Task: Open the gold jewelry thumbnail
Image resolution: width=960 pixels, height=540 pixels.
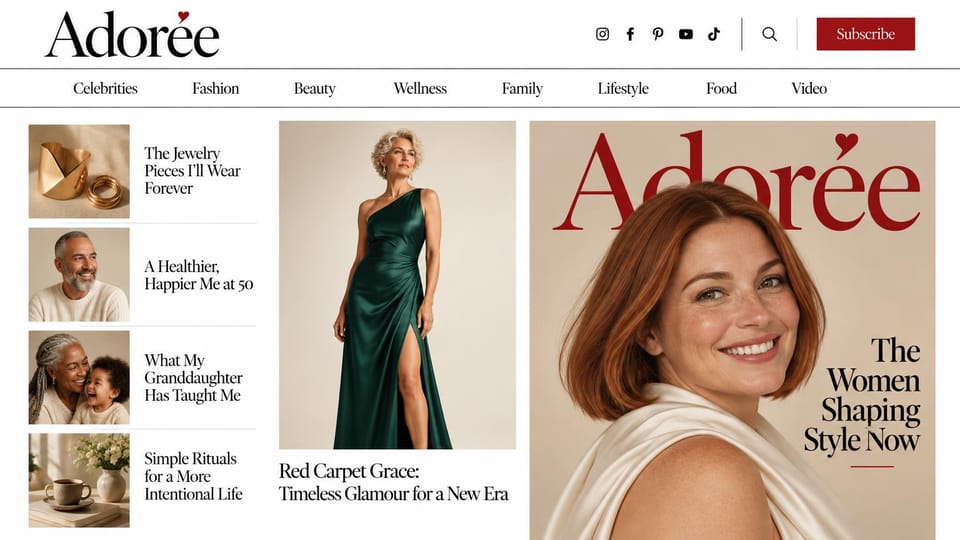Action: pos(79,171)
